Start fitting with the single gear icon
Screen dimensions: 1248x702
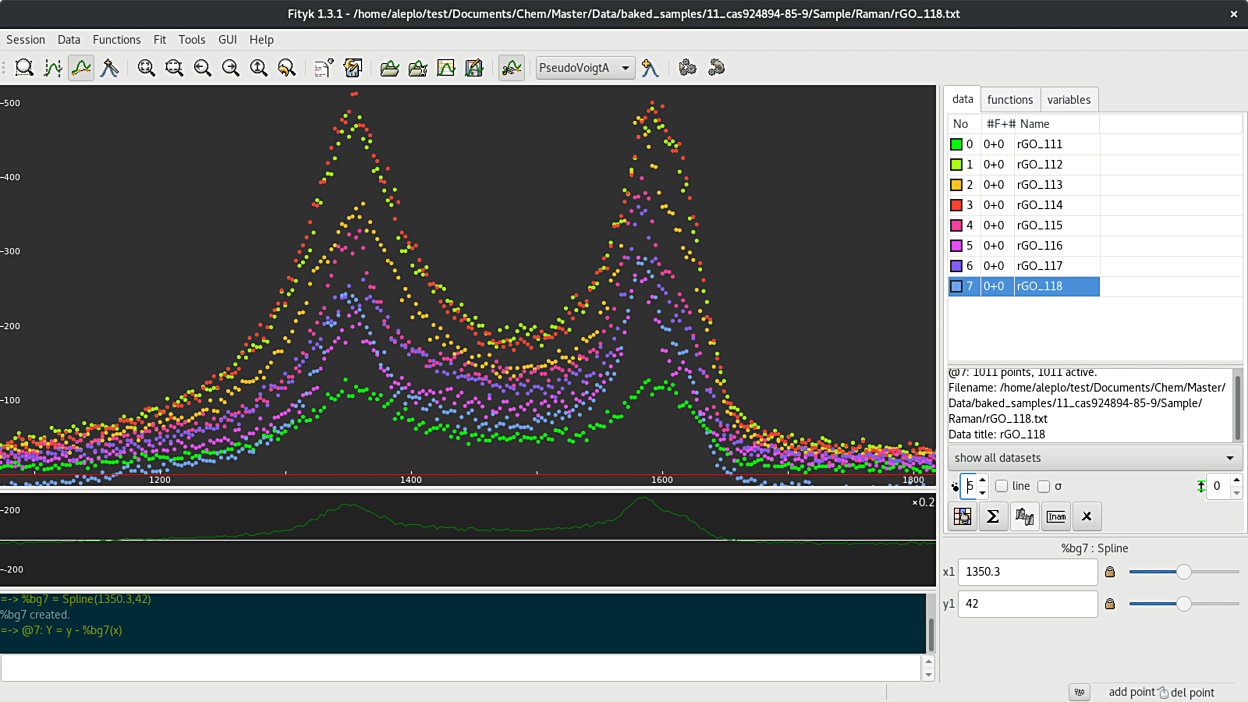coord(687,68)
